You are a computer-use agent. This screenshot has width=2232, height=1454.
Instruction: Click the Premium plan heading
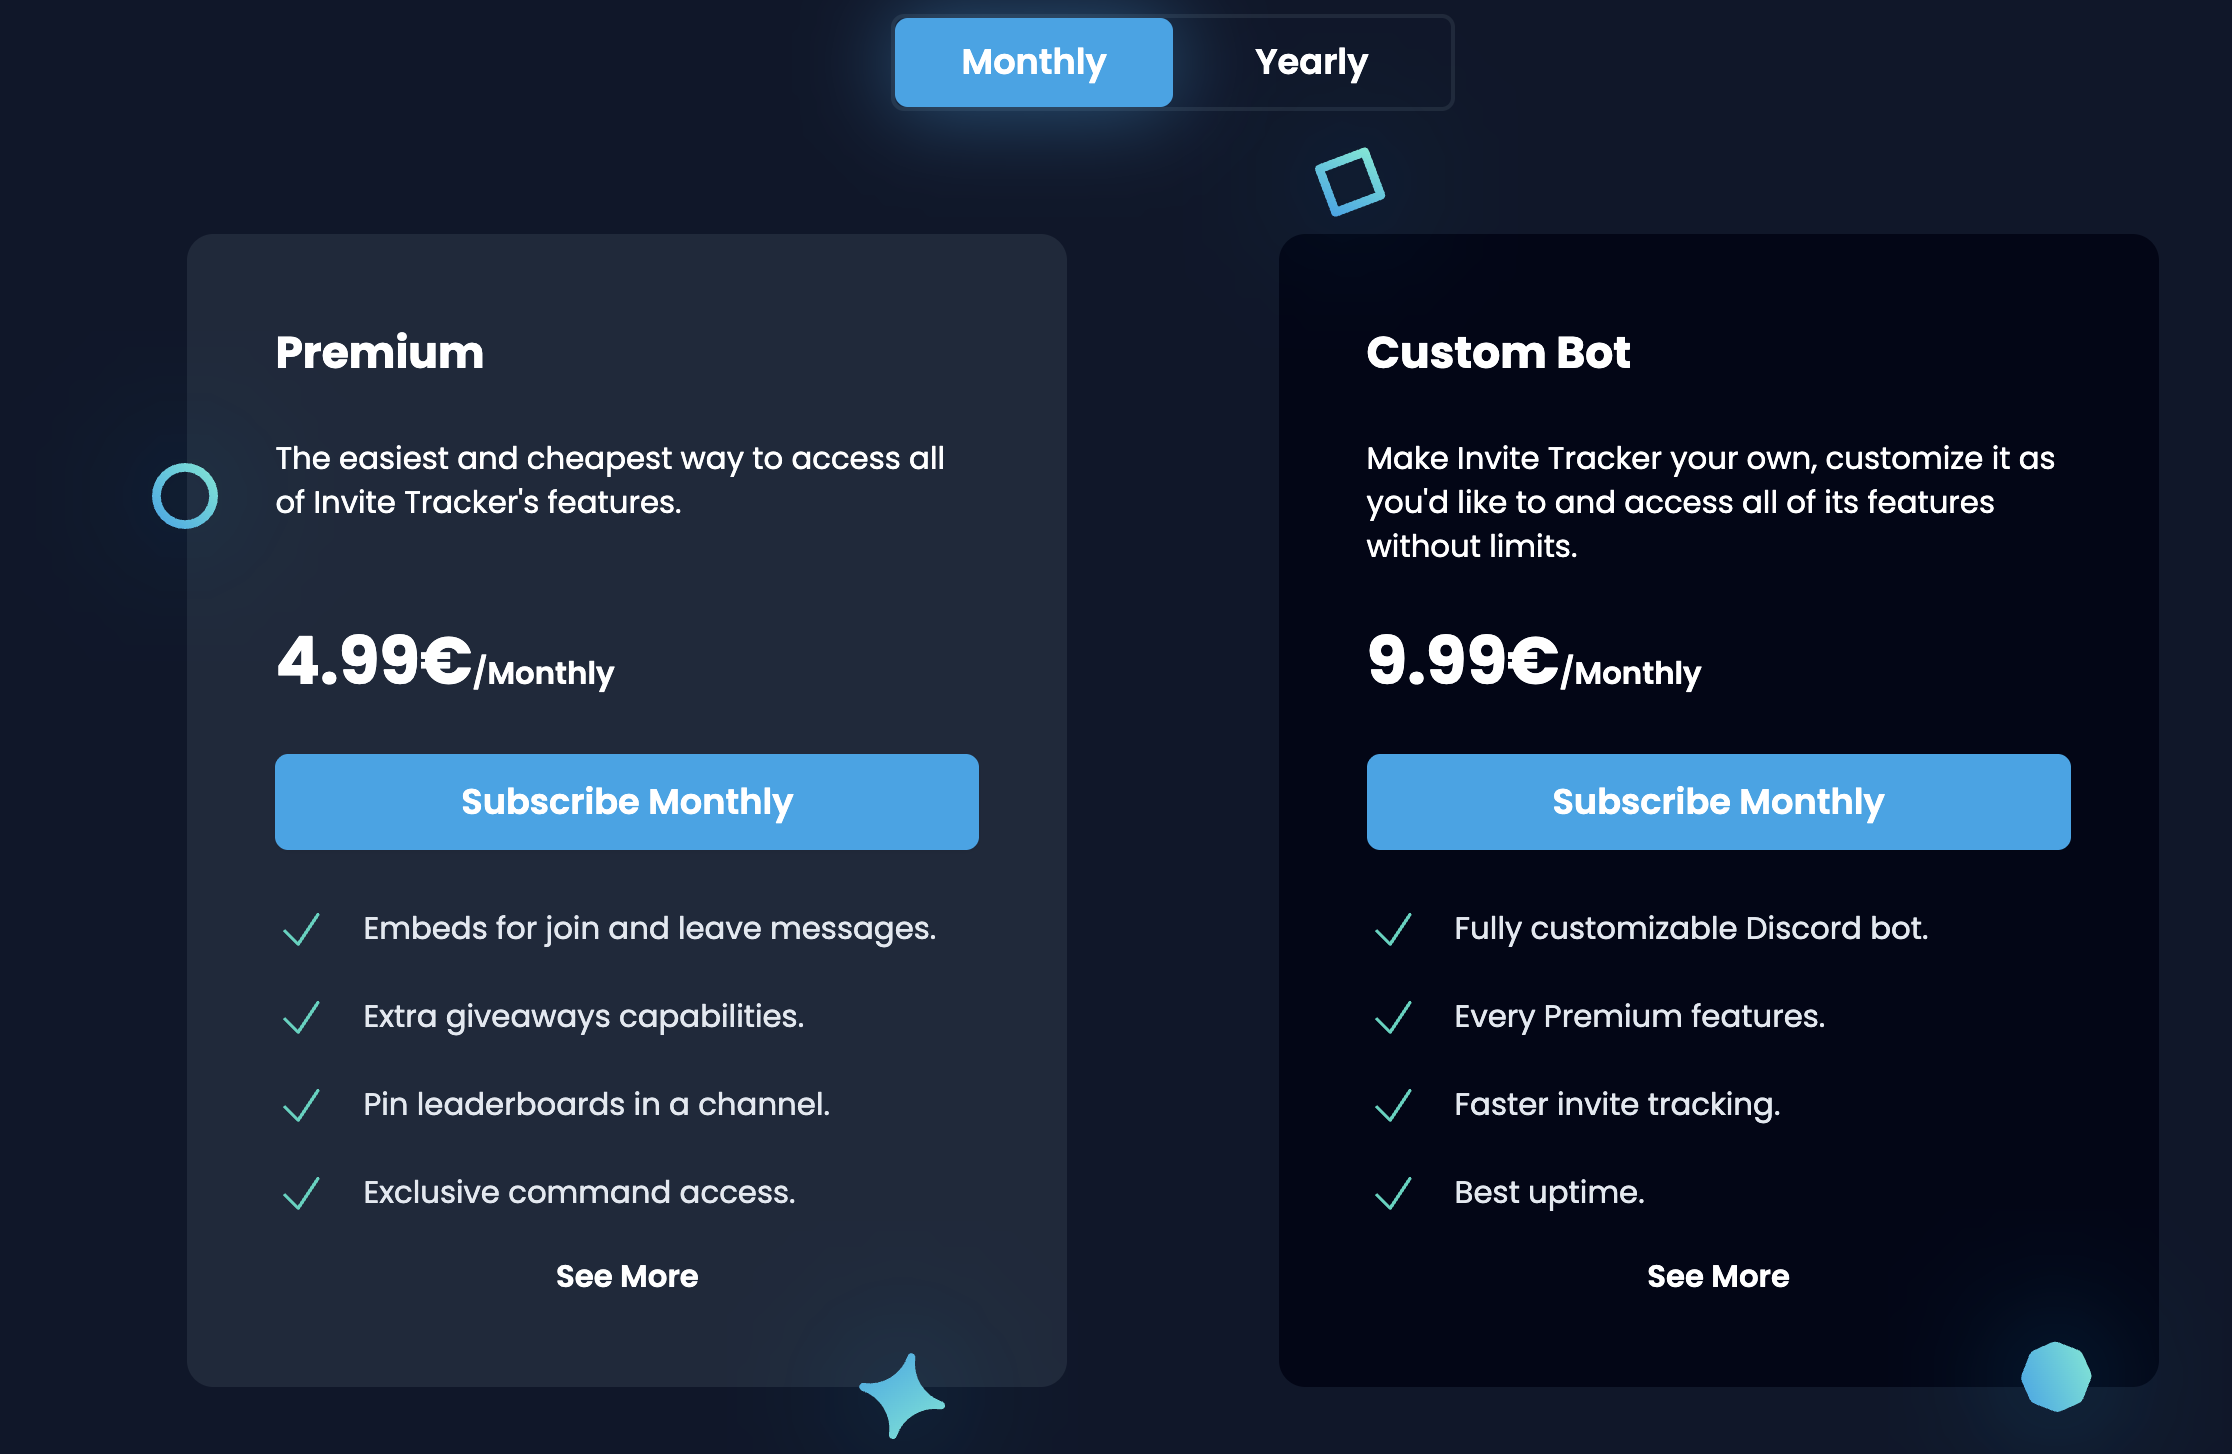(x=380, y=353)
